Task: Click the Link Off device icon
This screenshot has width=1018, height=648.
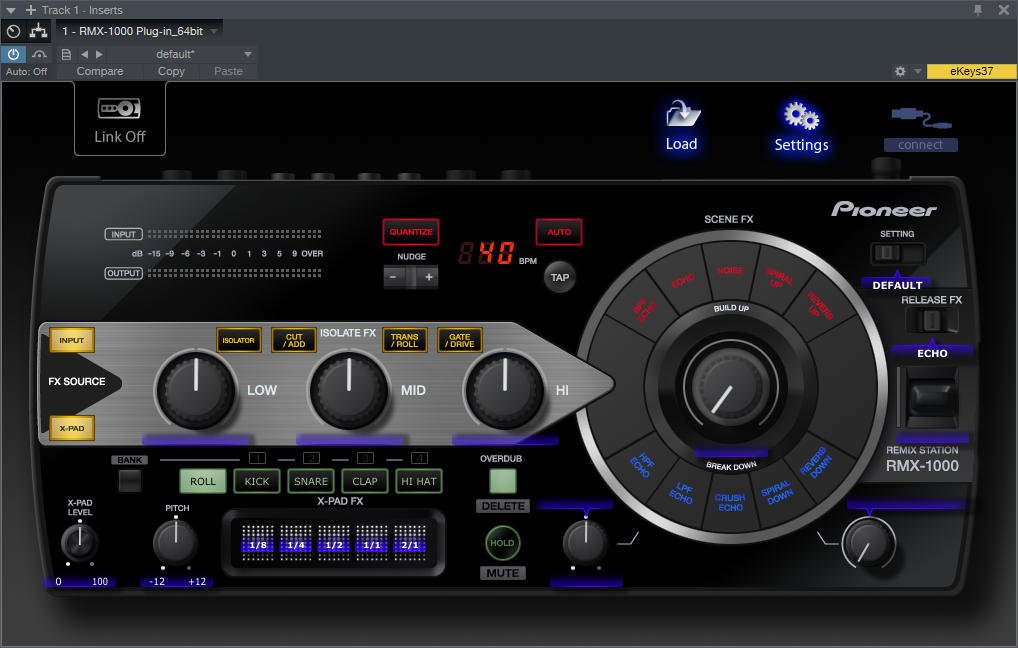Action: pyautogui.click(x=119, y=108)
